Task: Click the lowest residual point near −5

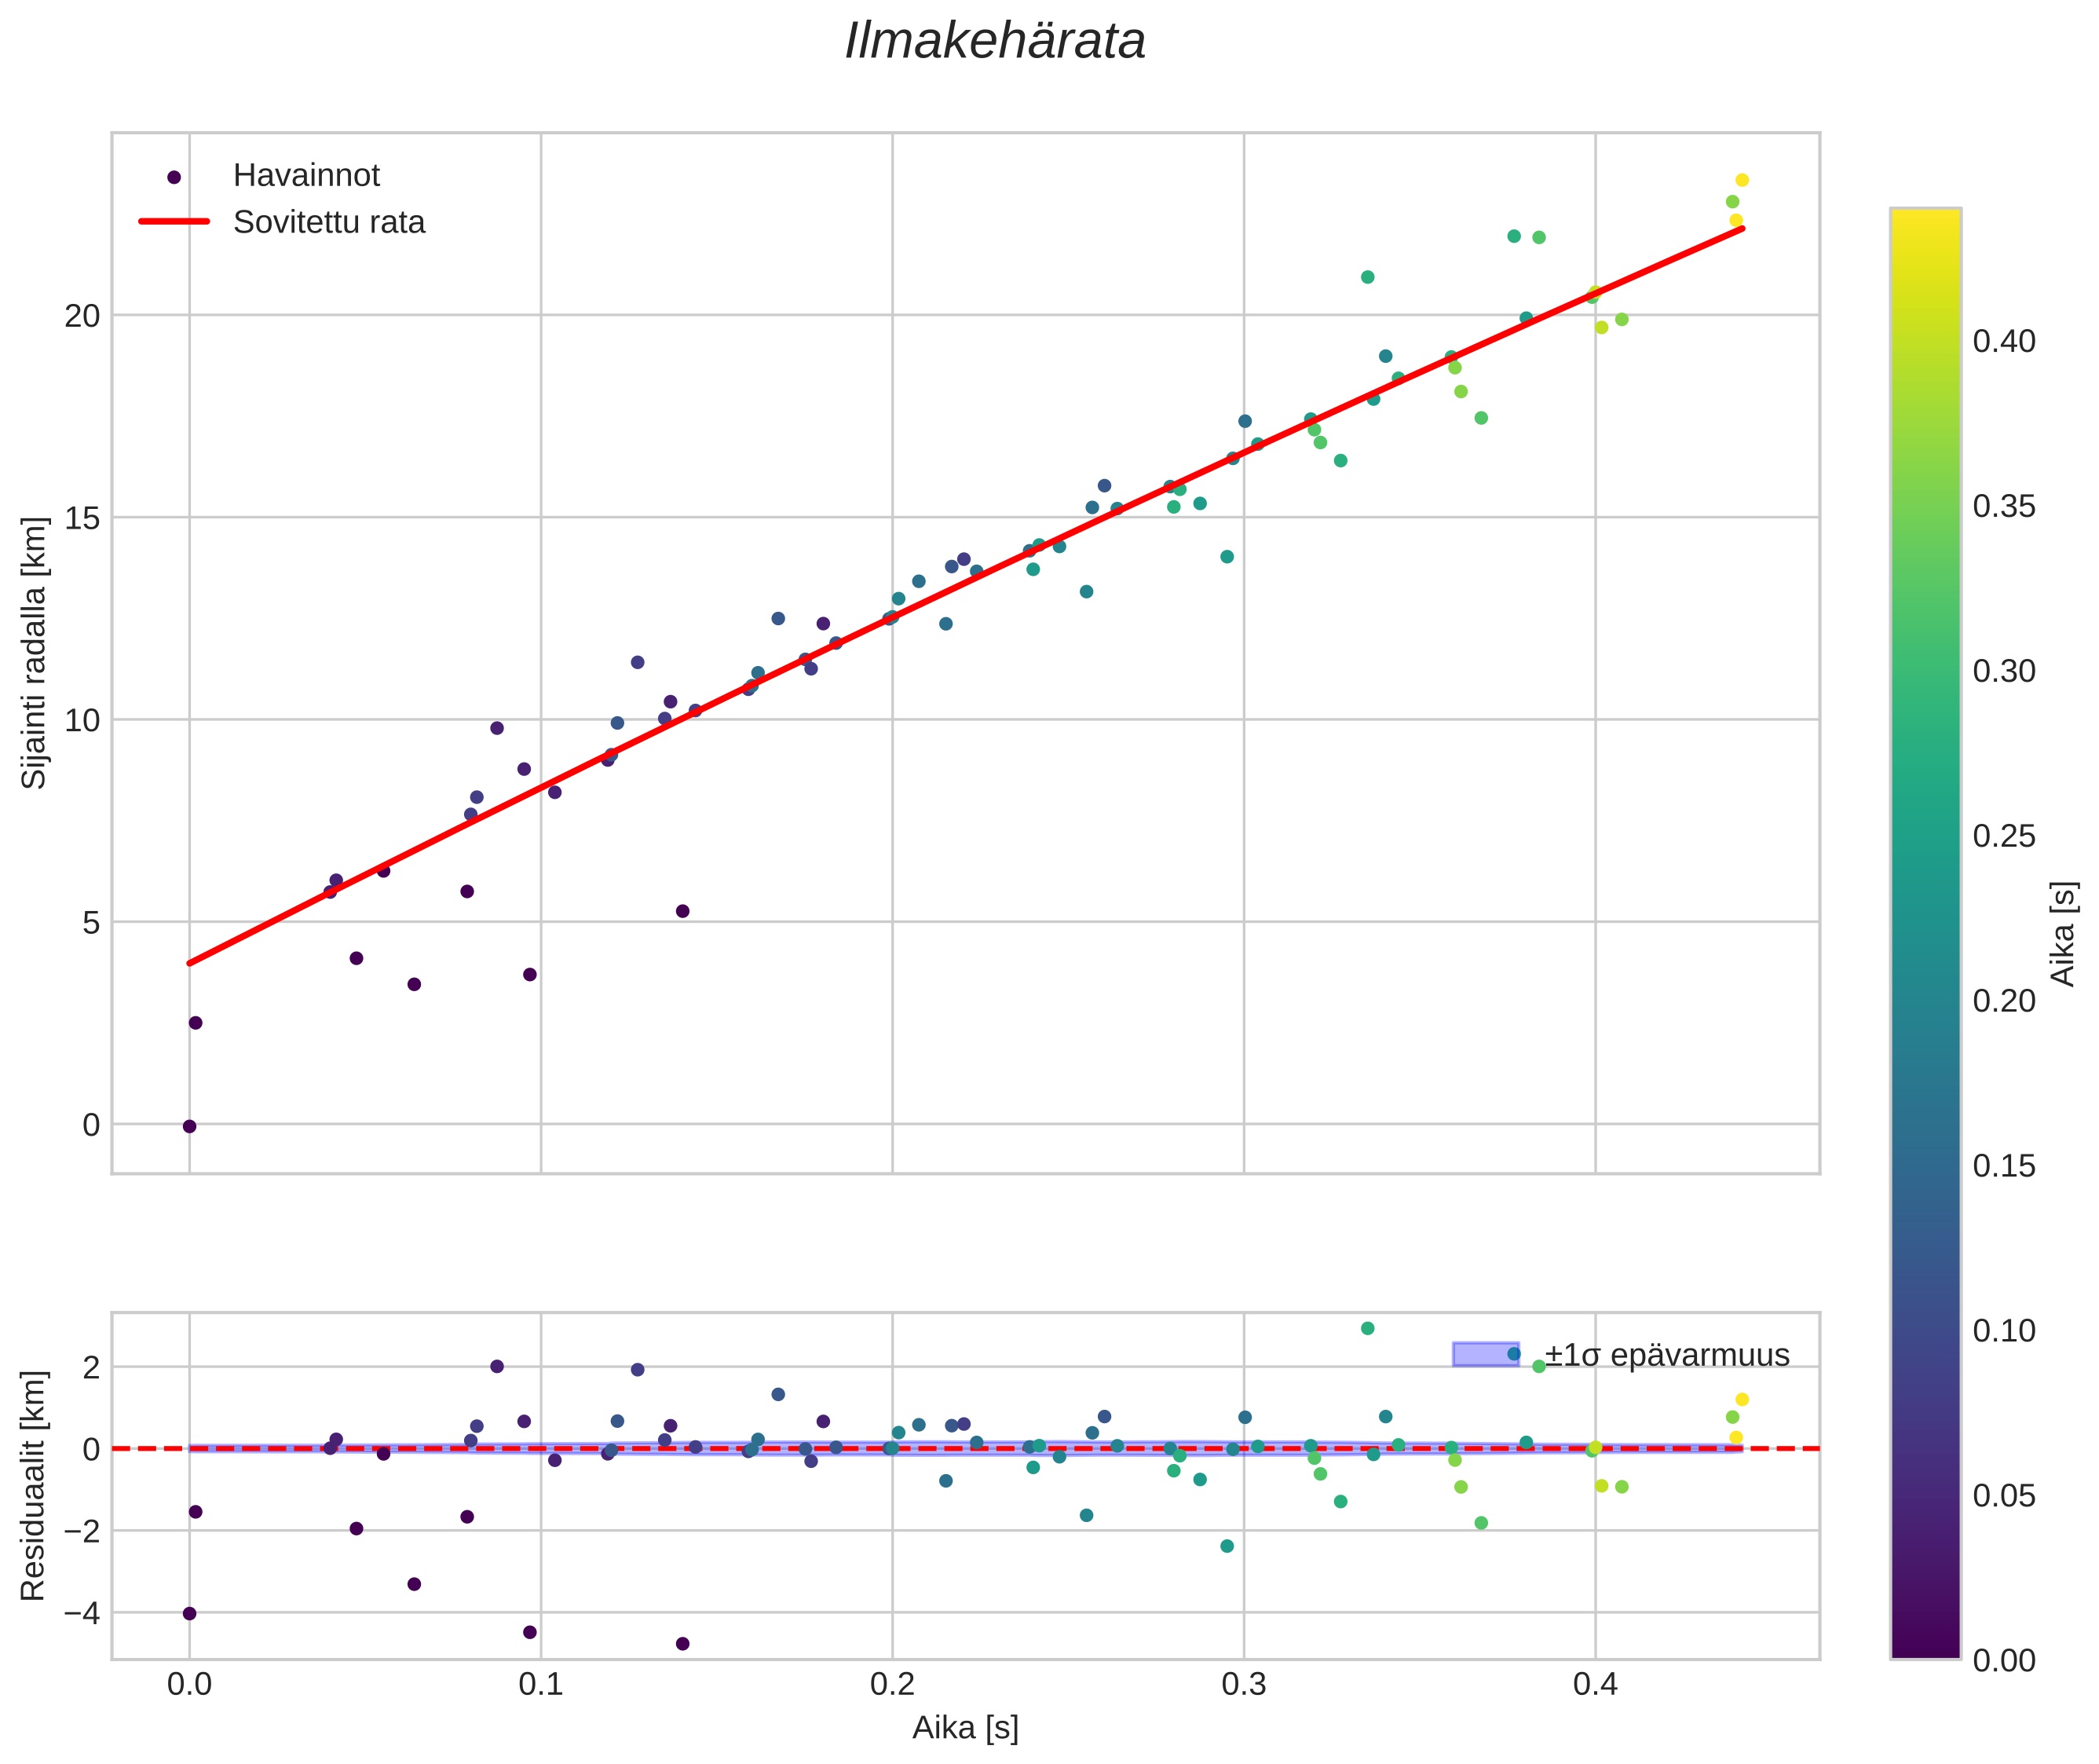Action: pos(682,1643)
